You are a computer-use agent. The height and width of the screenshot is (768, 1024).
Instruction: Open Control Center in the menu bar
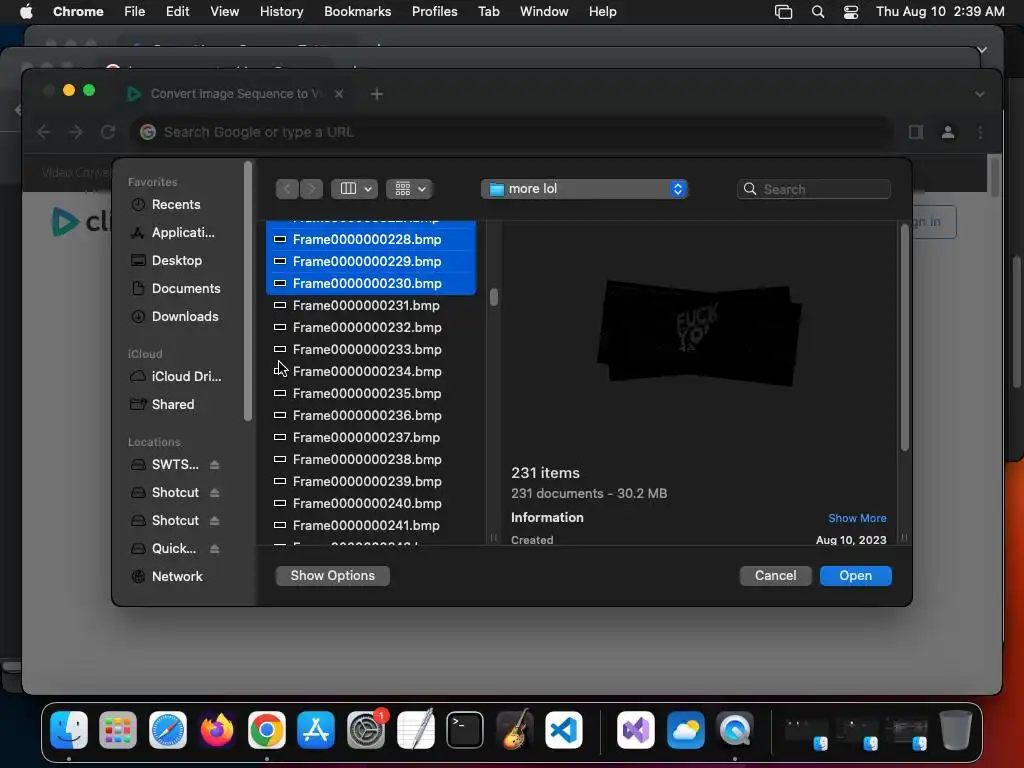pos(851,12)
